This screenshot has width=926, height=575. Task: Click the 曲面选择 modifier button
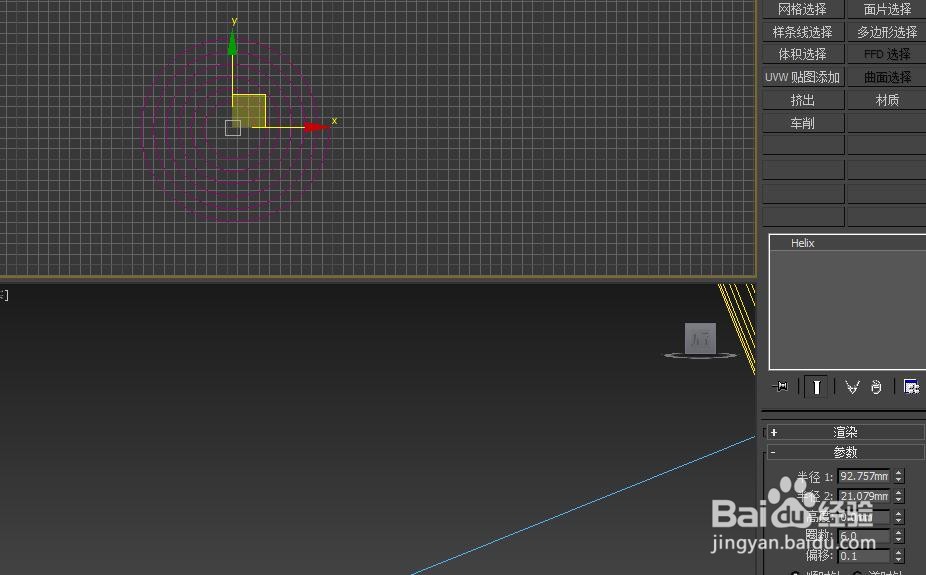[887, 77]
